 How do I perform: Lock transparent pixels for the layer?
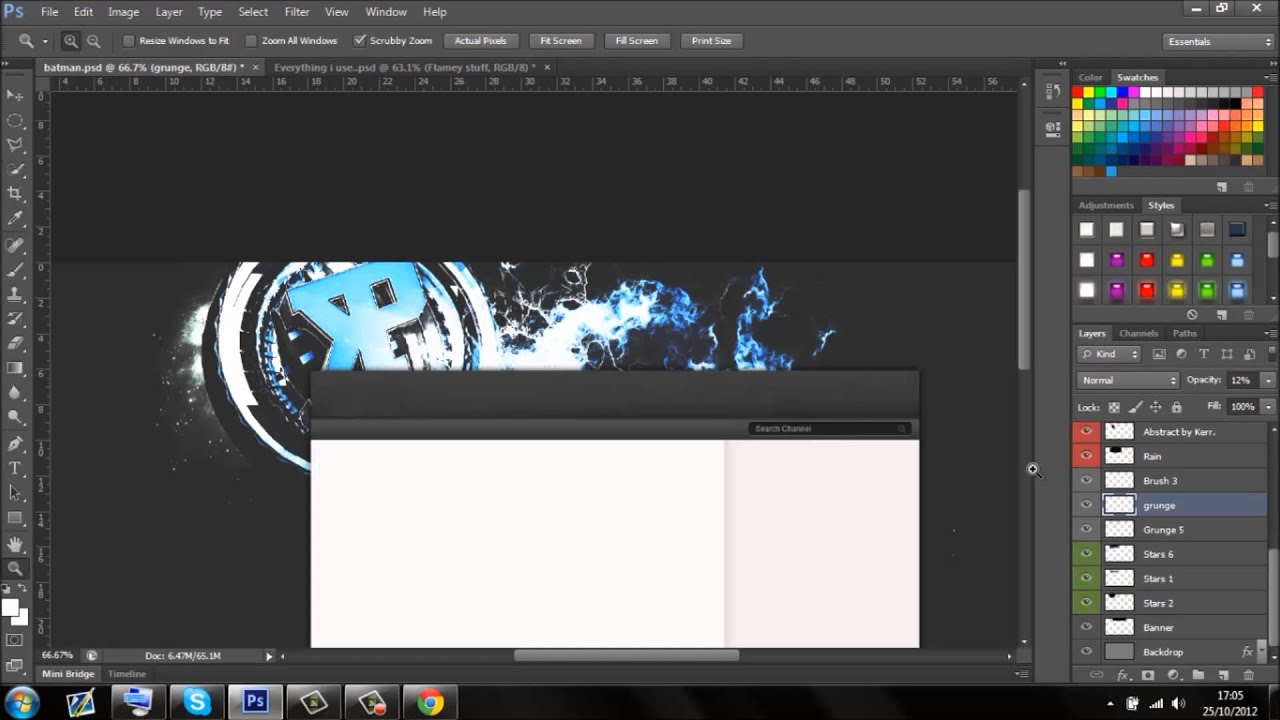1114,407
